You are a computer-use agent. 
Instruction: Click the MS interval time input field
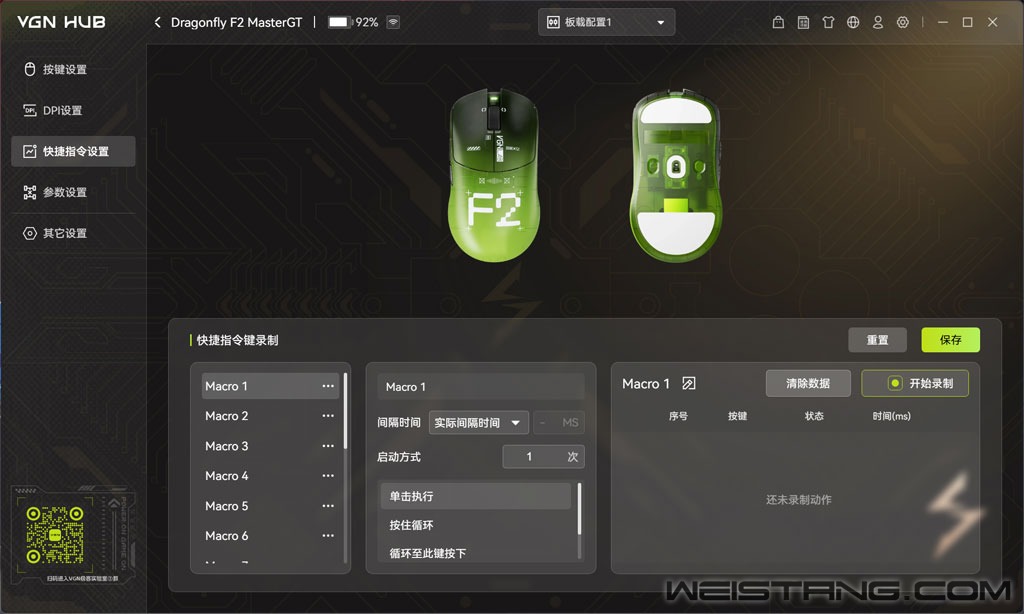tap(559, 423)
